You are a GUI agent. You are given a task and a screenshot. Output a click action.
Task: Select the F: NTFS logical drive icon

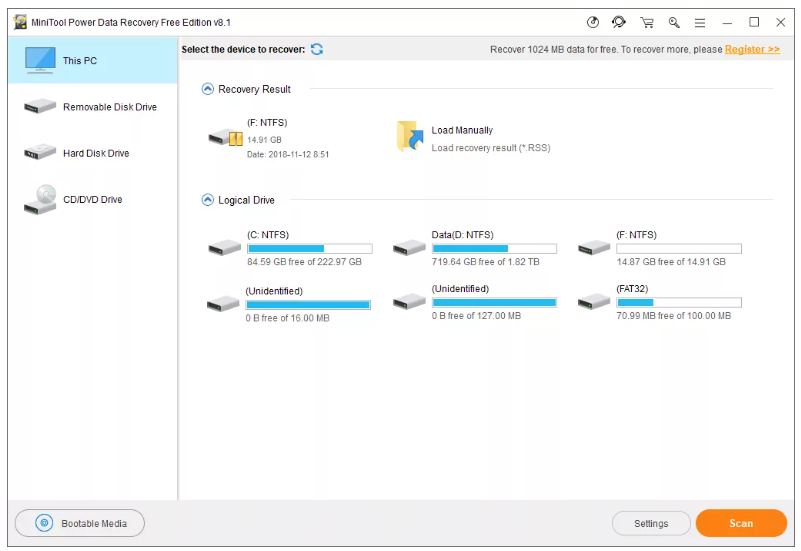(594, 248)
